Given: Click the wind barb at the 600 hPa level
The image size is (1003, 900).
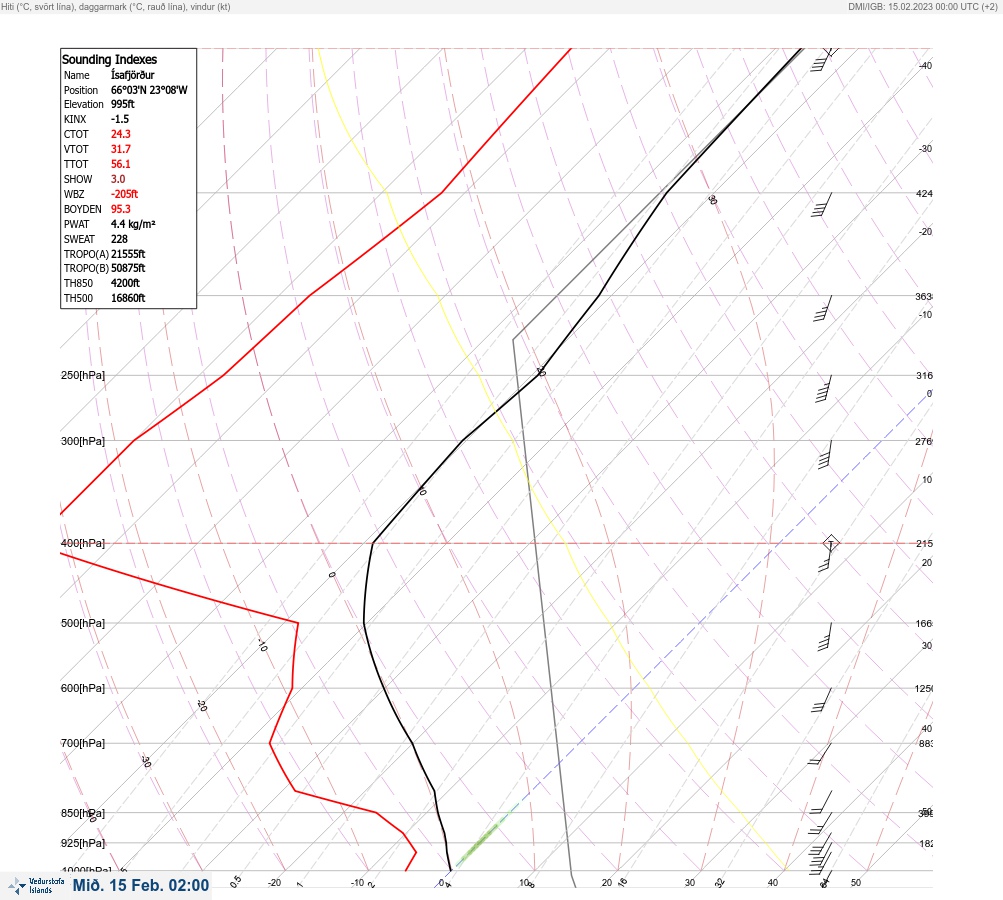Looking at the screenshot, I should click(822, 700).
